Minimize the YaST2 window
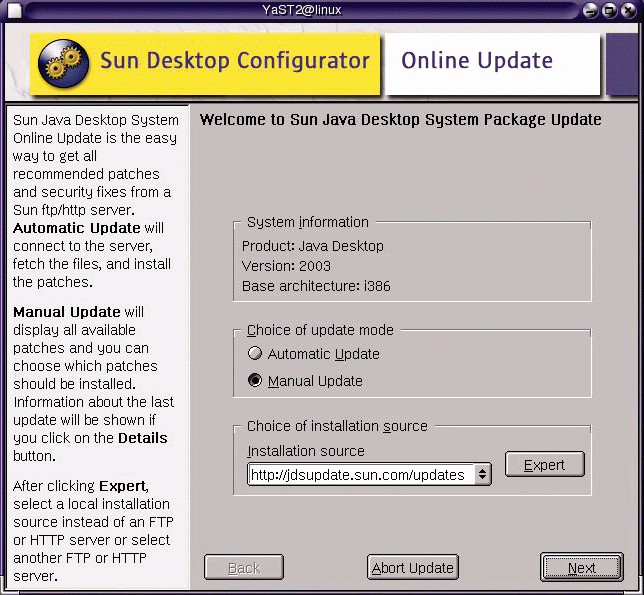Image resolution: width=644 pixels, height=595 pixels. [x=592, y=10]
